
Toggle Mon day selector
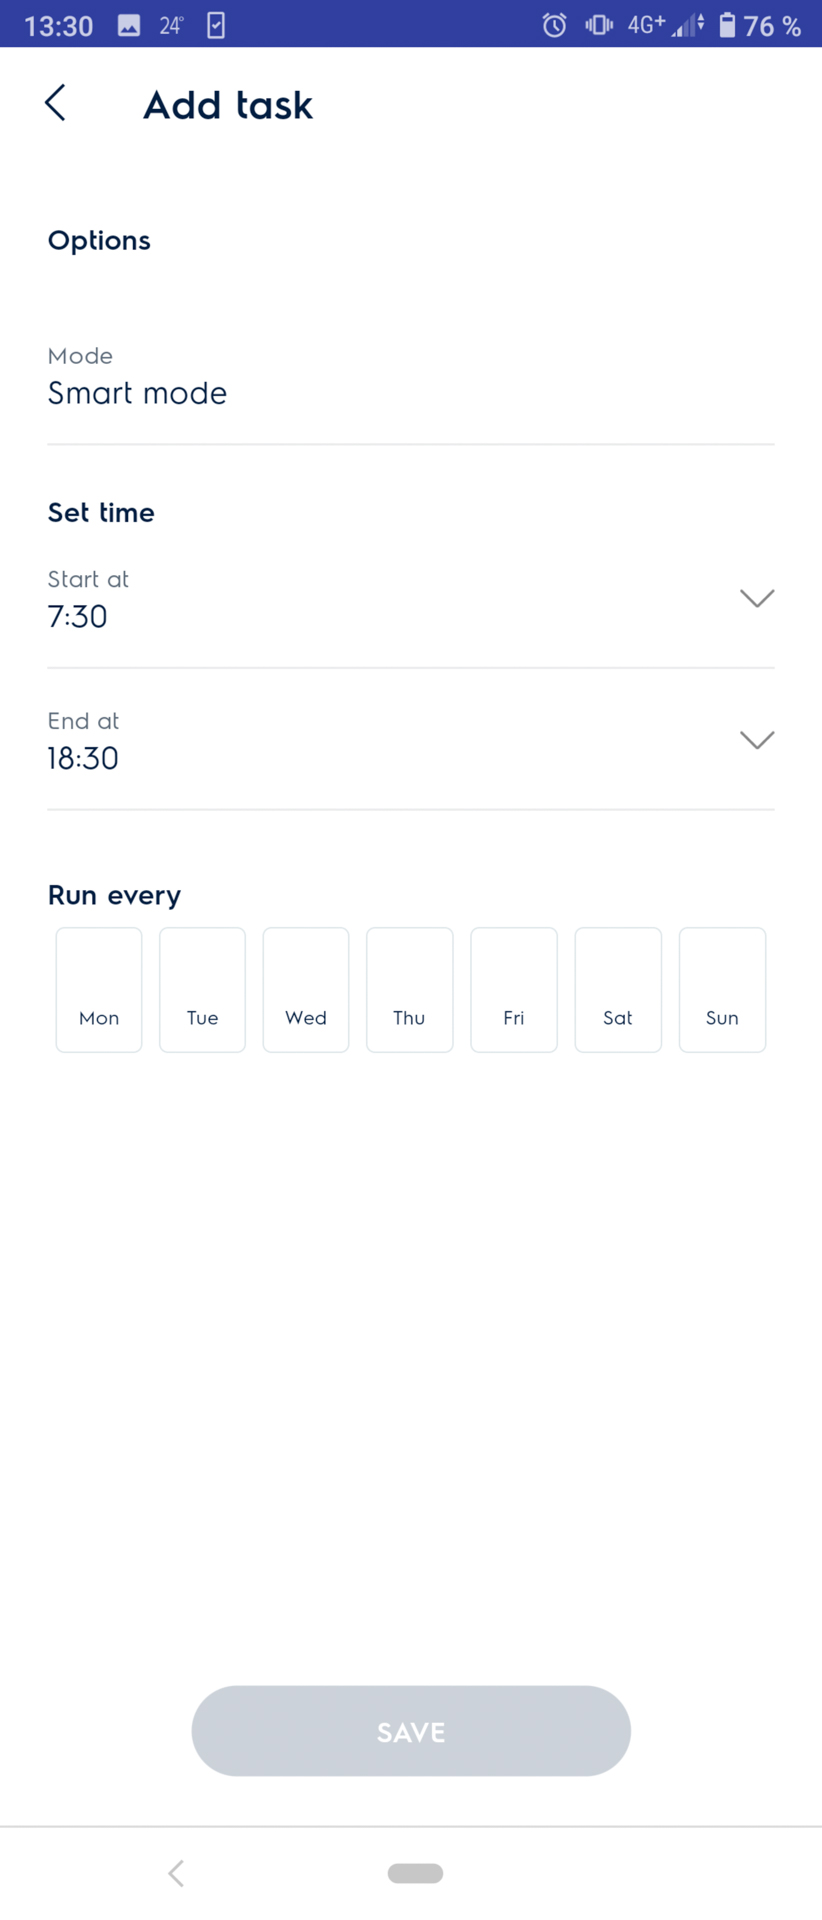click(99, 990)
